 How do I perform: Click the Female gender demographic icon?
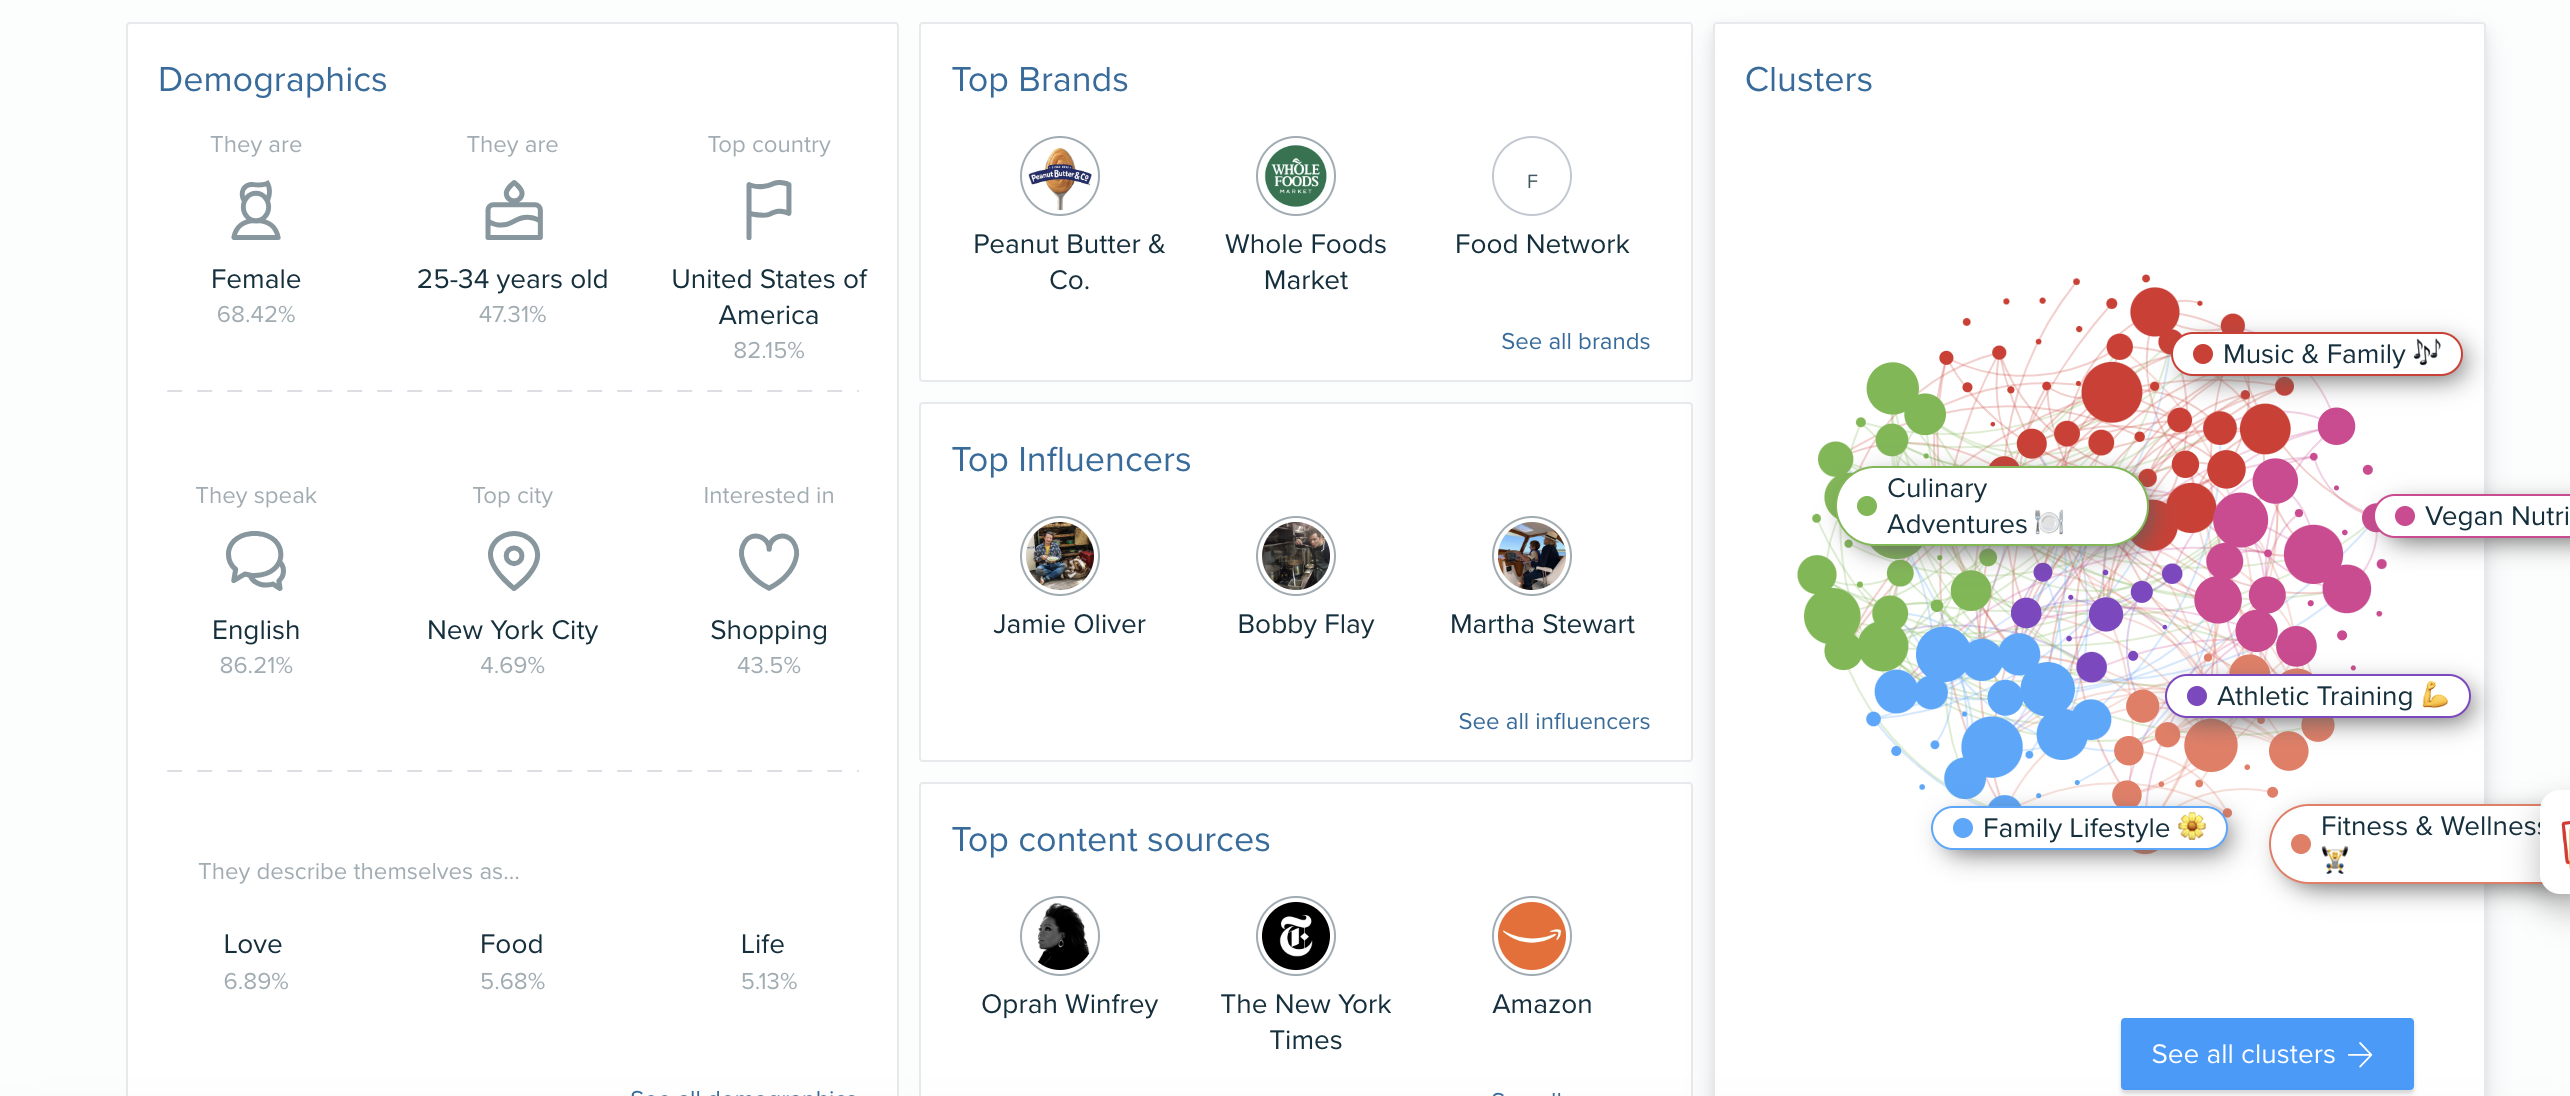256,210
